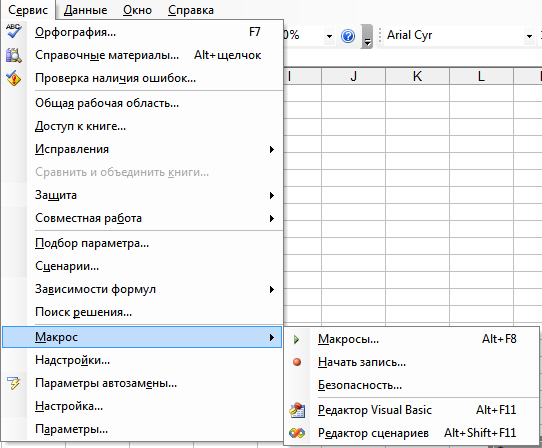Open the blue help question mark button
The image size is (542, 448).
click(348, 36)
